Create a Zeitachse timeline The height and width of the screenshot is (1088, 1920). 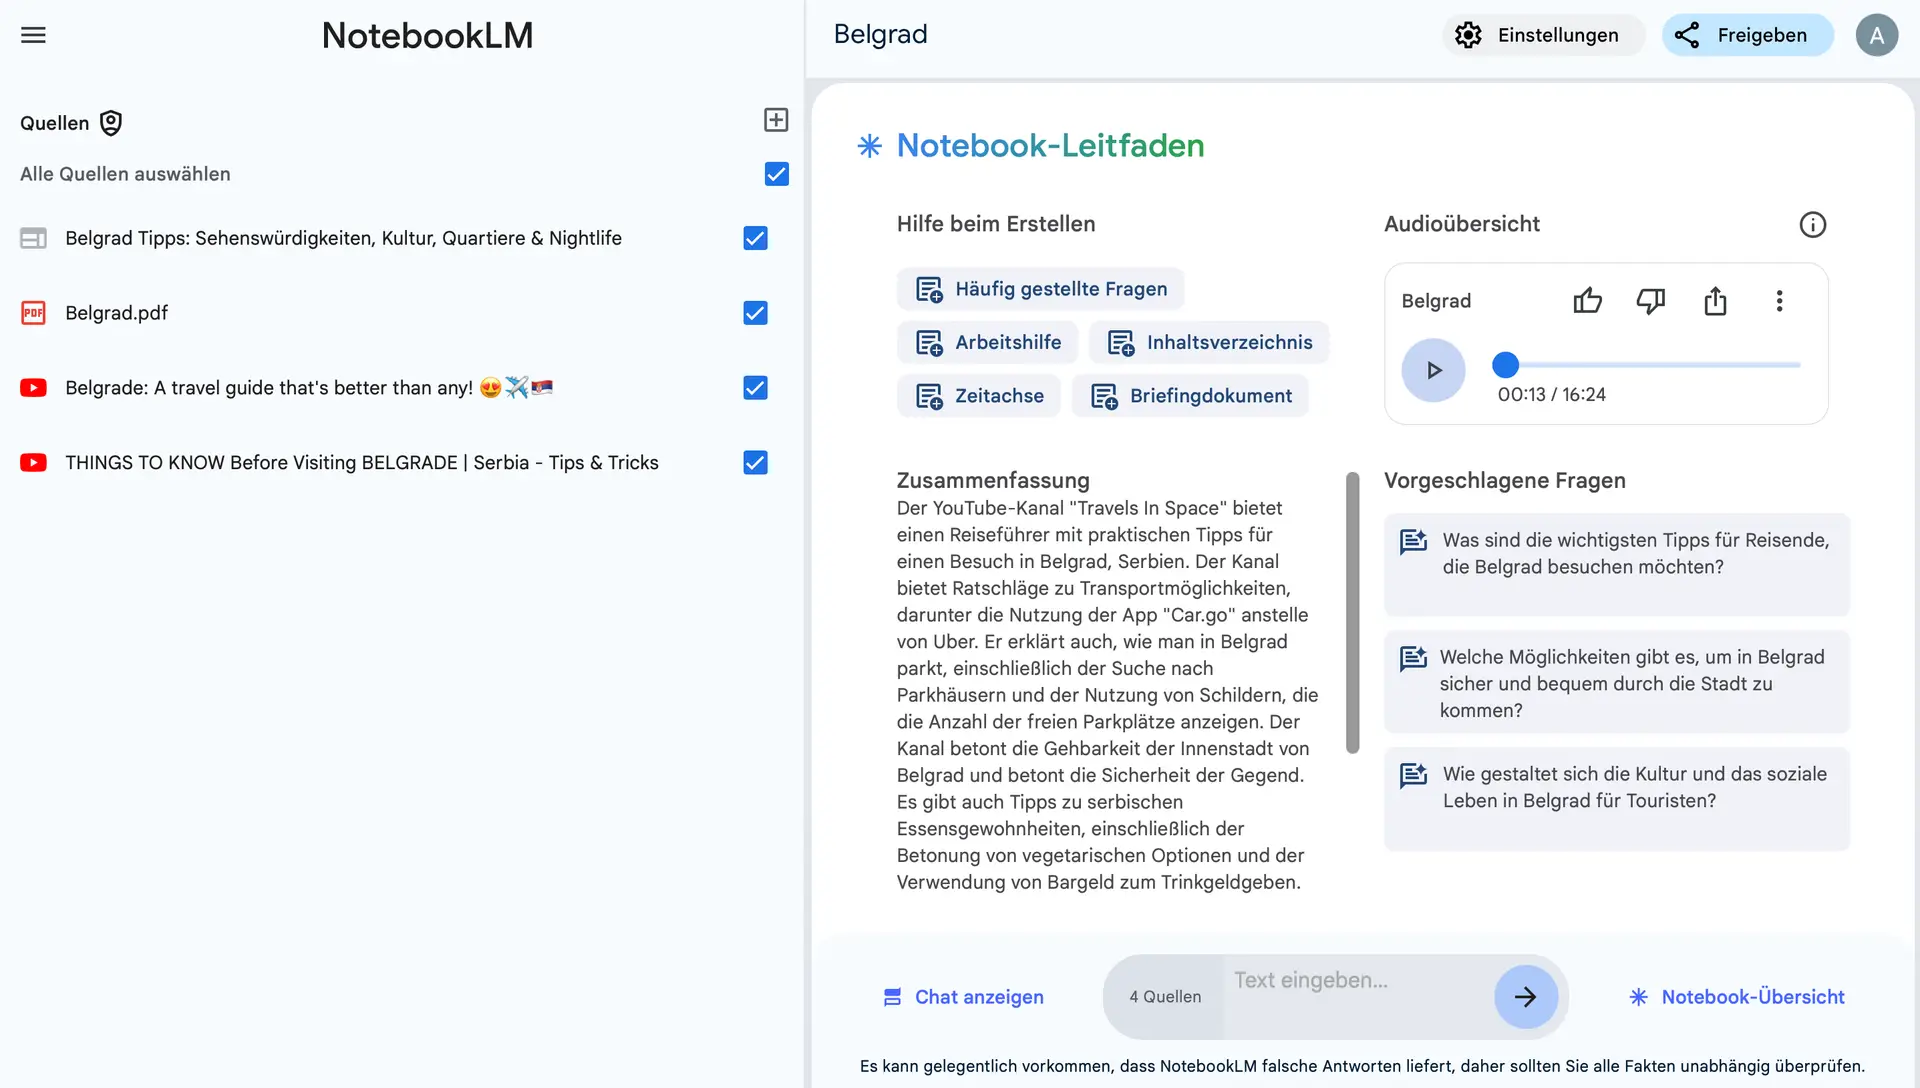(978, 396)
